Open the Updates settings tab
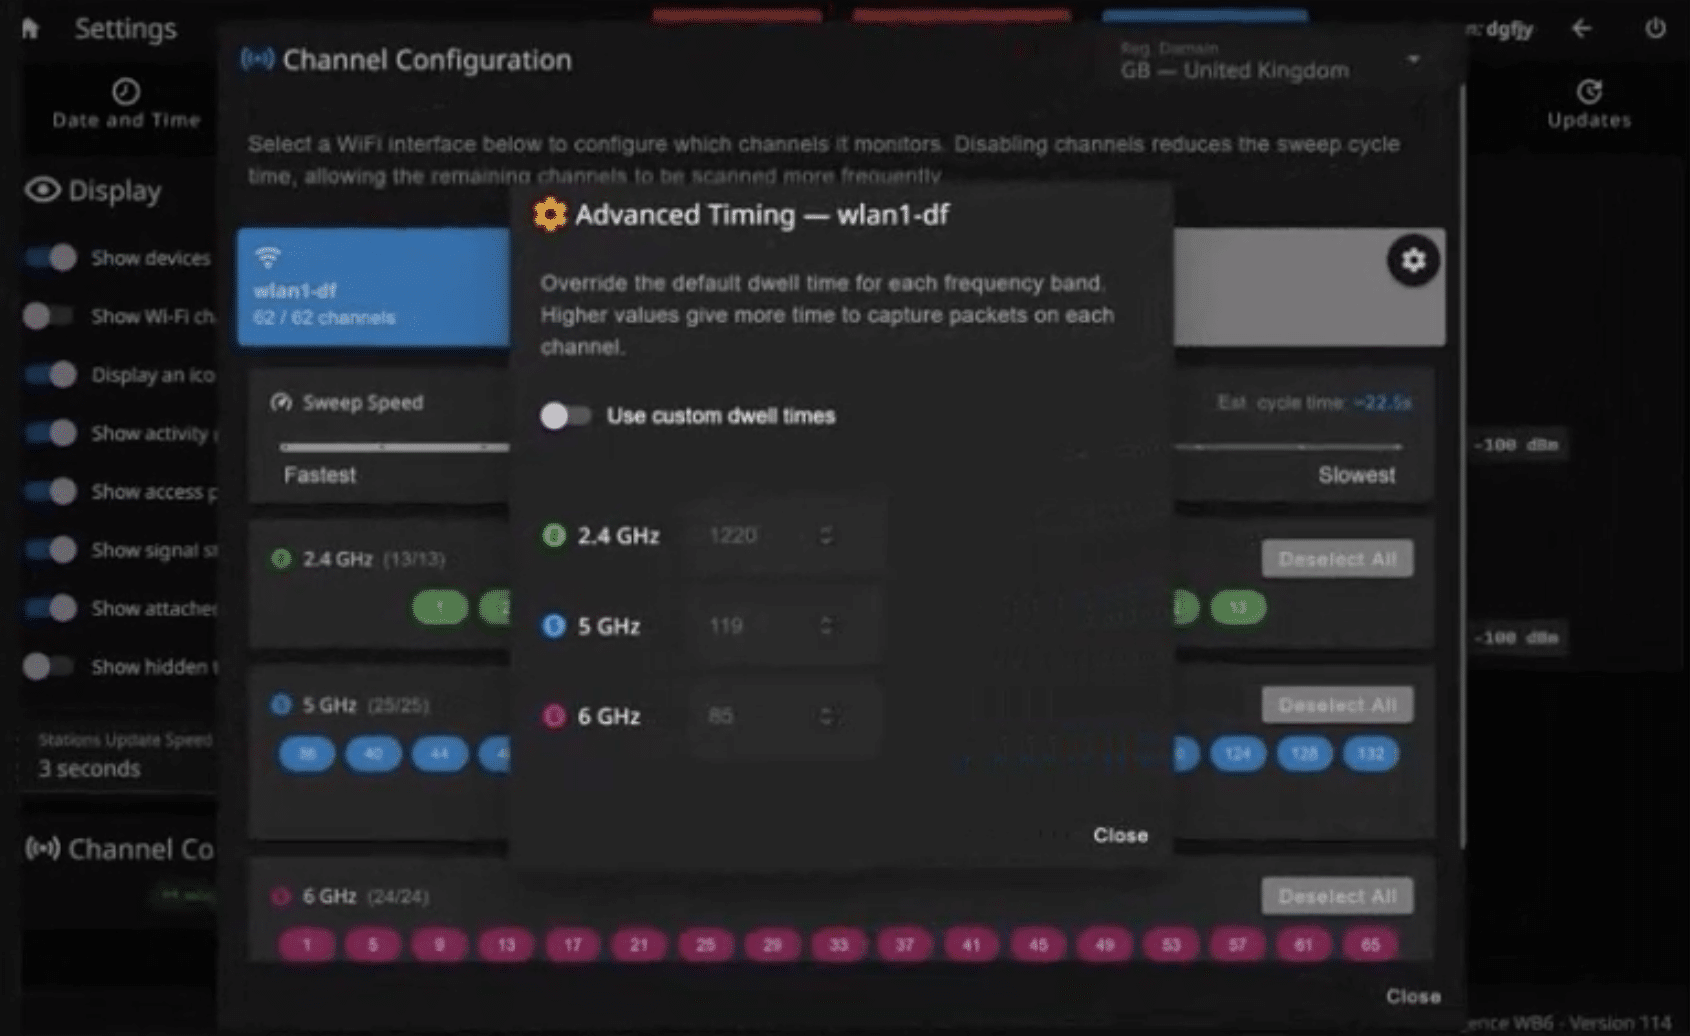1690x1036 pixels. pyautogui.click(x=1589, y=104)
